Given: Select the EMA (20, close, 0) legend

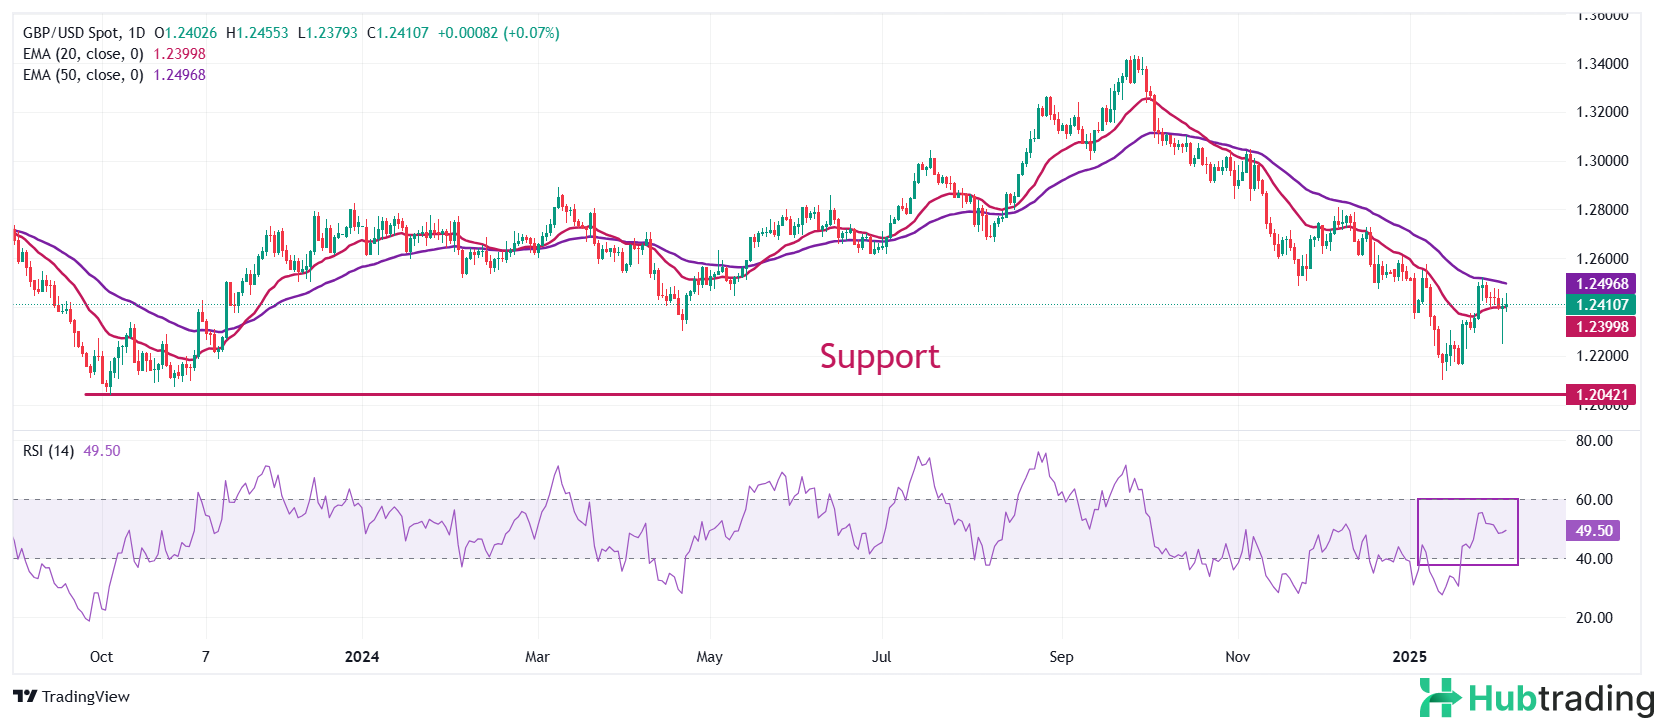Looking at the screenshot, I should click(83, 54).
